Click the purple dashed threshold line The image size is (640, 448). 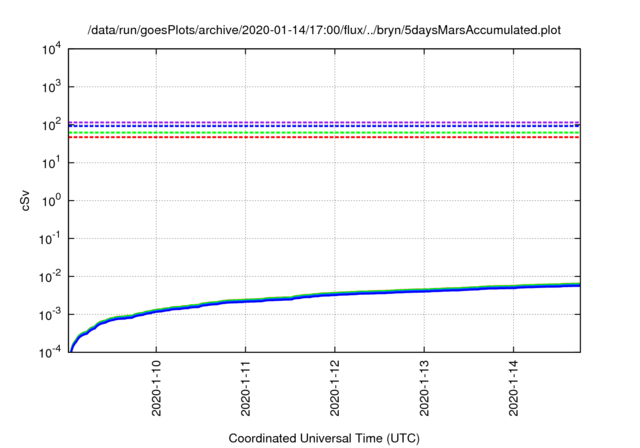coord(324,122)
